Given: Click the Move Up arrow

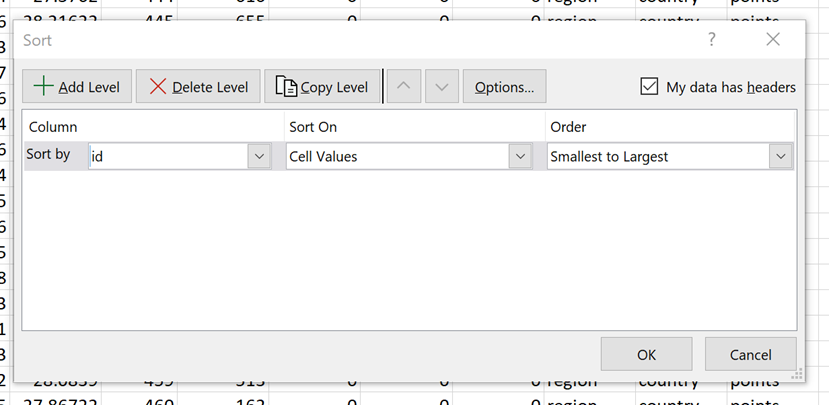Looking at the screenshot, I should tap(403, 87).
